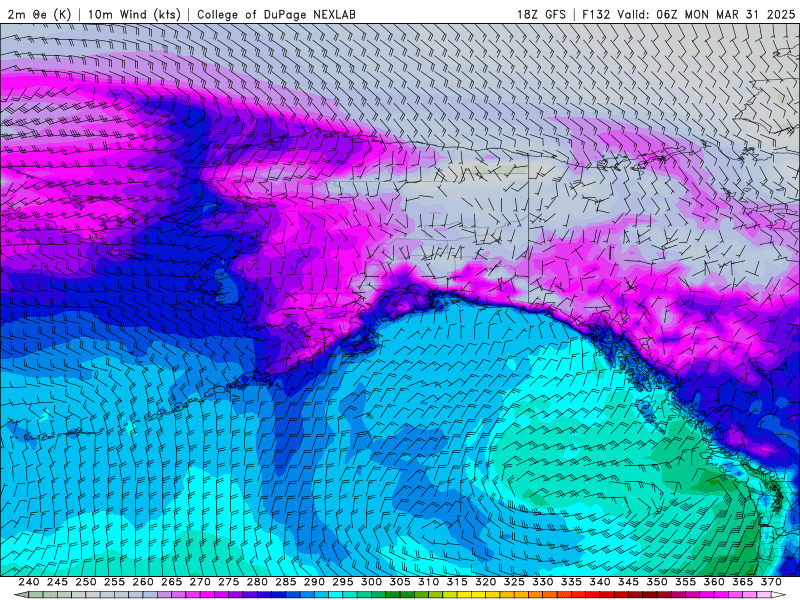Screen dimensions: 800x600
Task: Click the 350 scale label
Action: (657, 582)
